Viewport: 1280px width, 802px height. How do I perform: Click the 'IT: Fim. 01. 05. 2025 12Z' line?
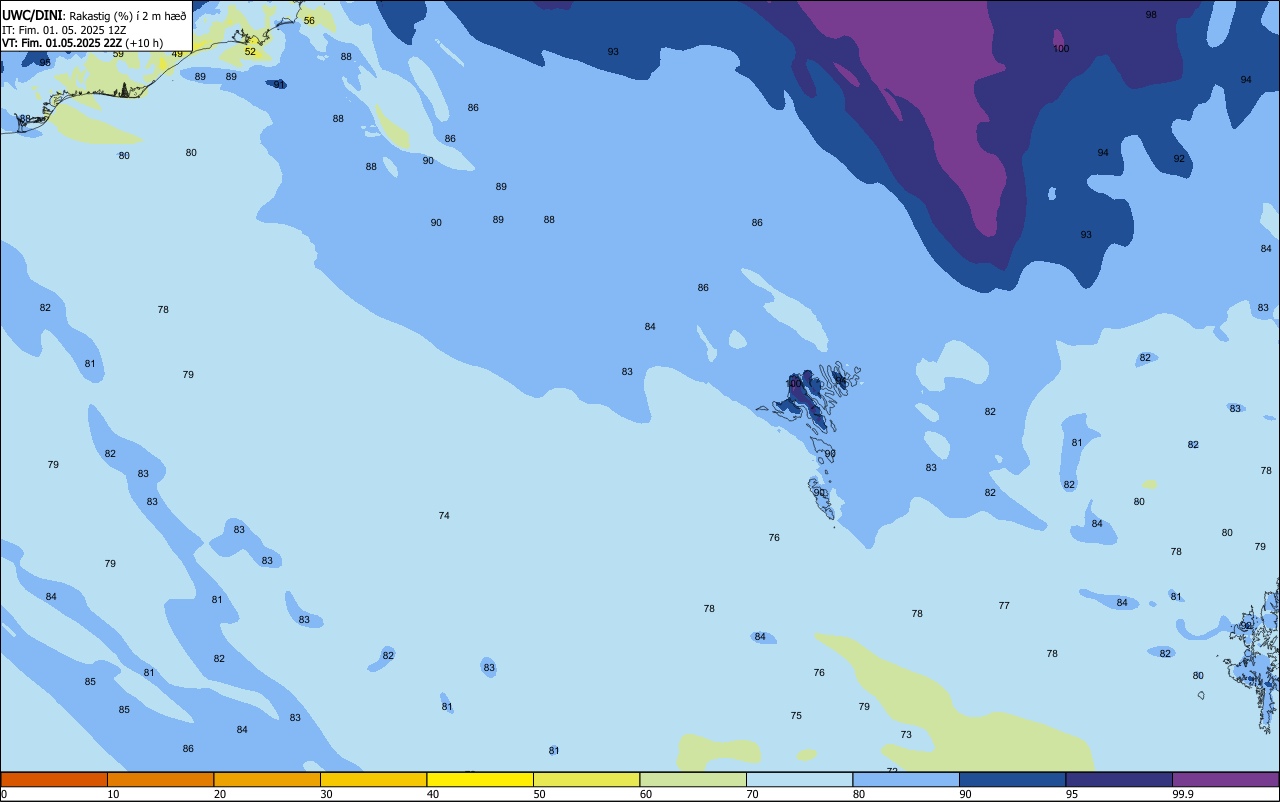[64, 29]
